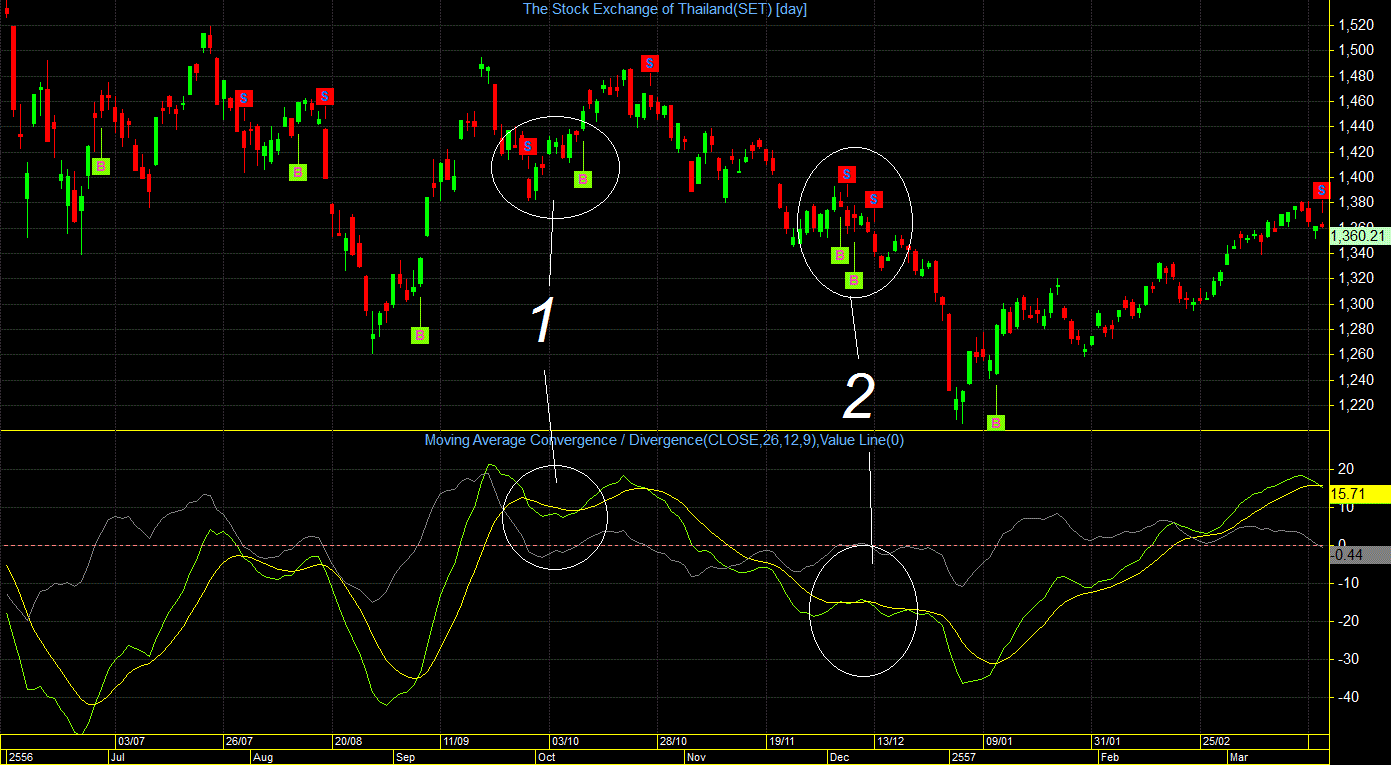Select the Mar month label
This screenshot has width=1391, height=765.
click(1238, 757)
